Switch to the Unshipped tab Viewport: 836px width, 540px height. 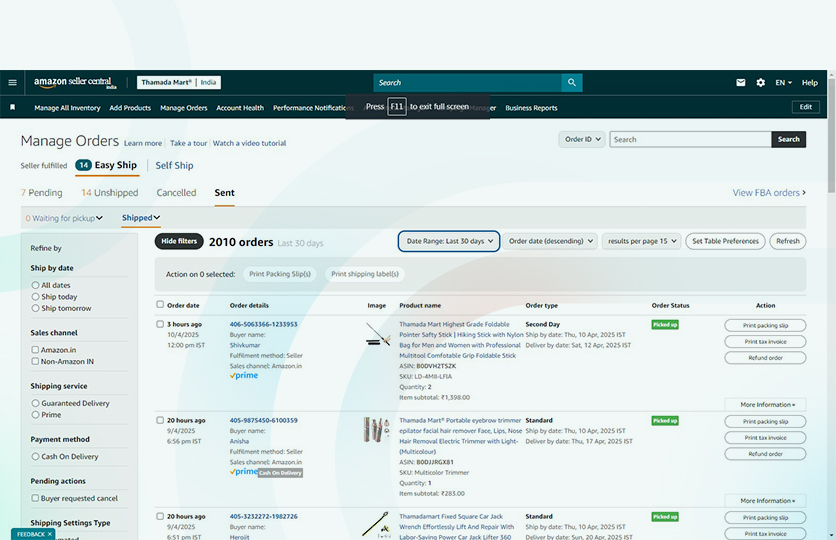(x=110, y=193)
